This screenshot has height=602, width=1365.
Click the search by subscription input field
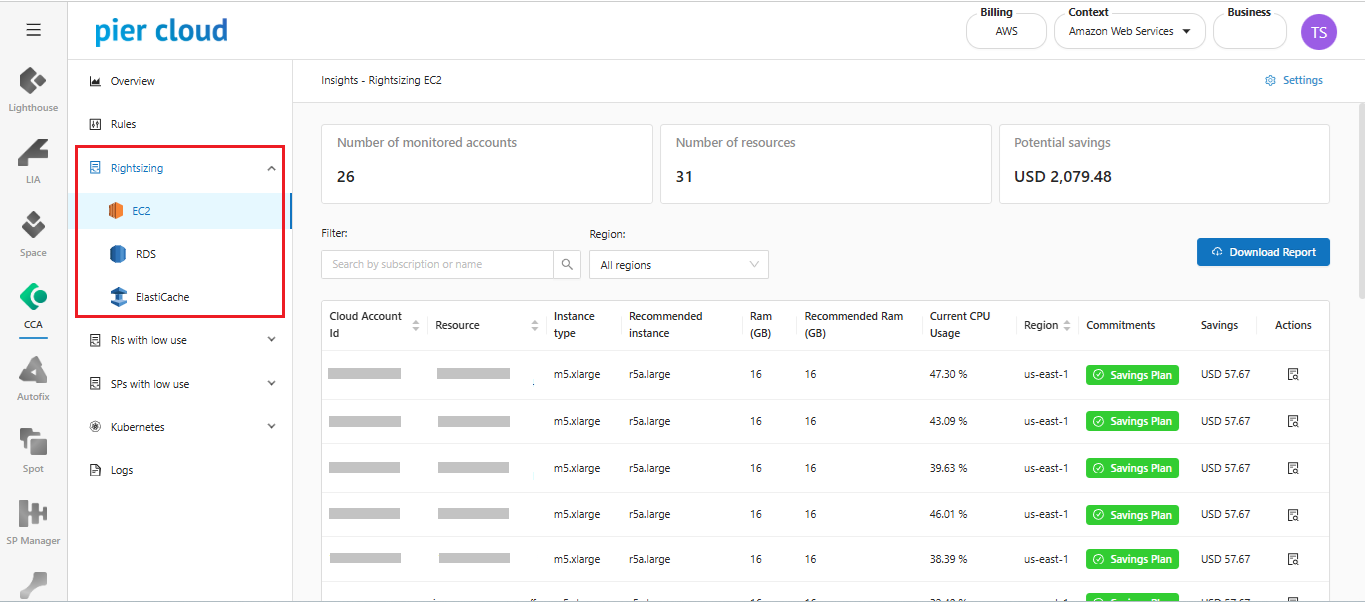click(437, 264)
